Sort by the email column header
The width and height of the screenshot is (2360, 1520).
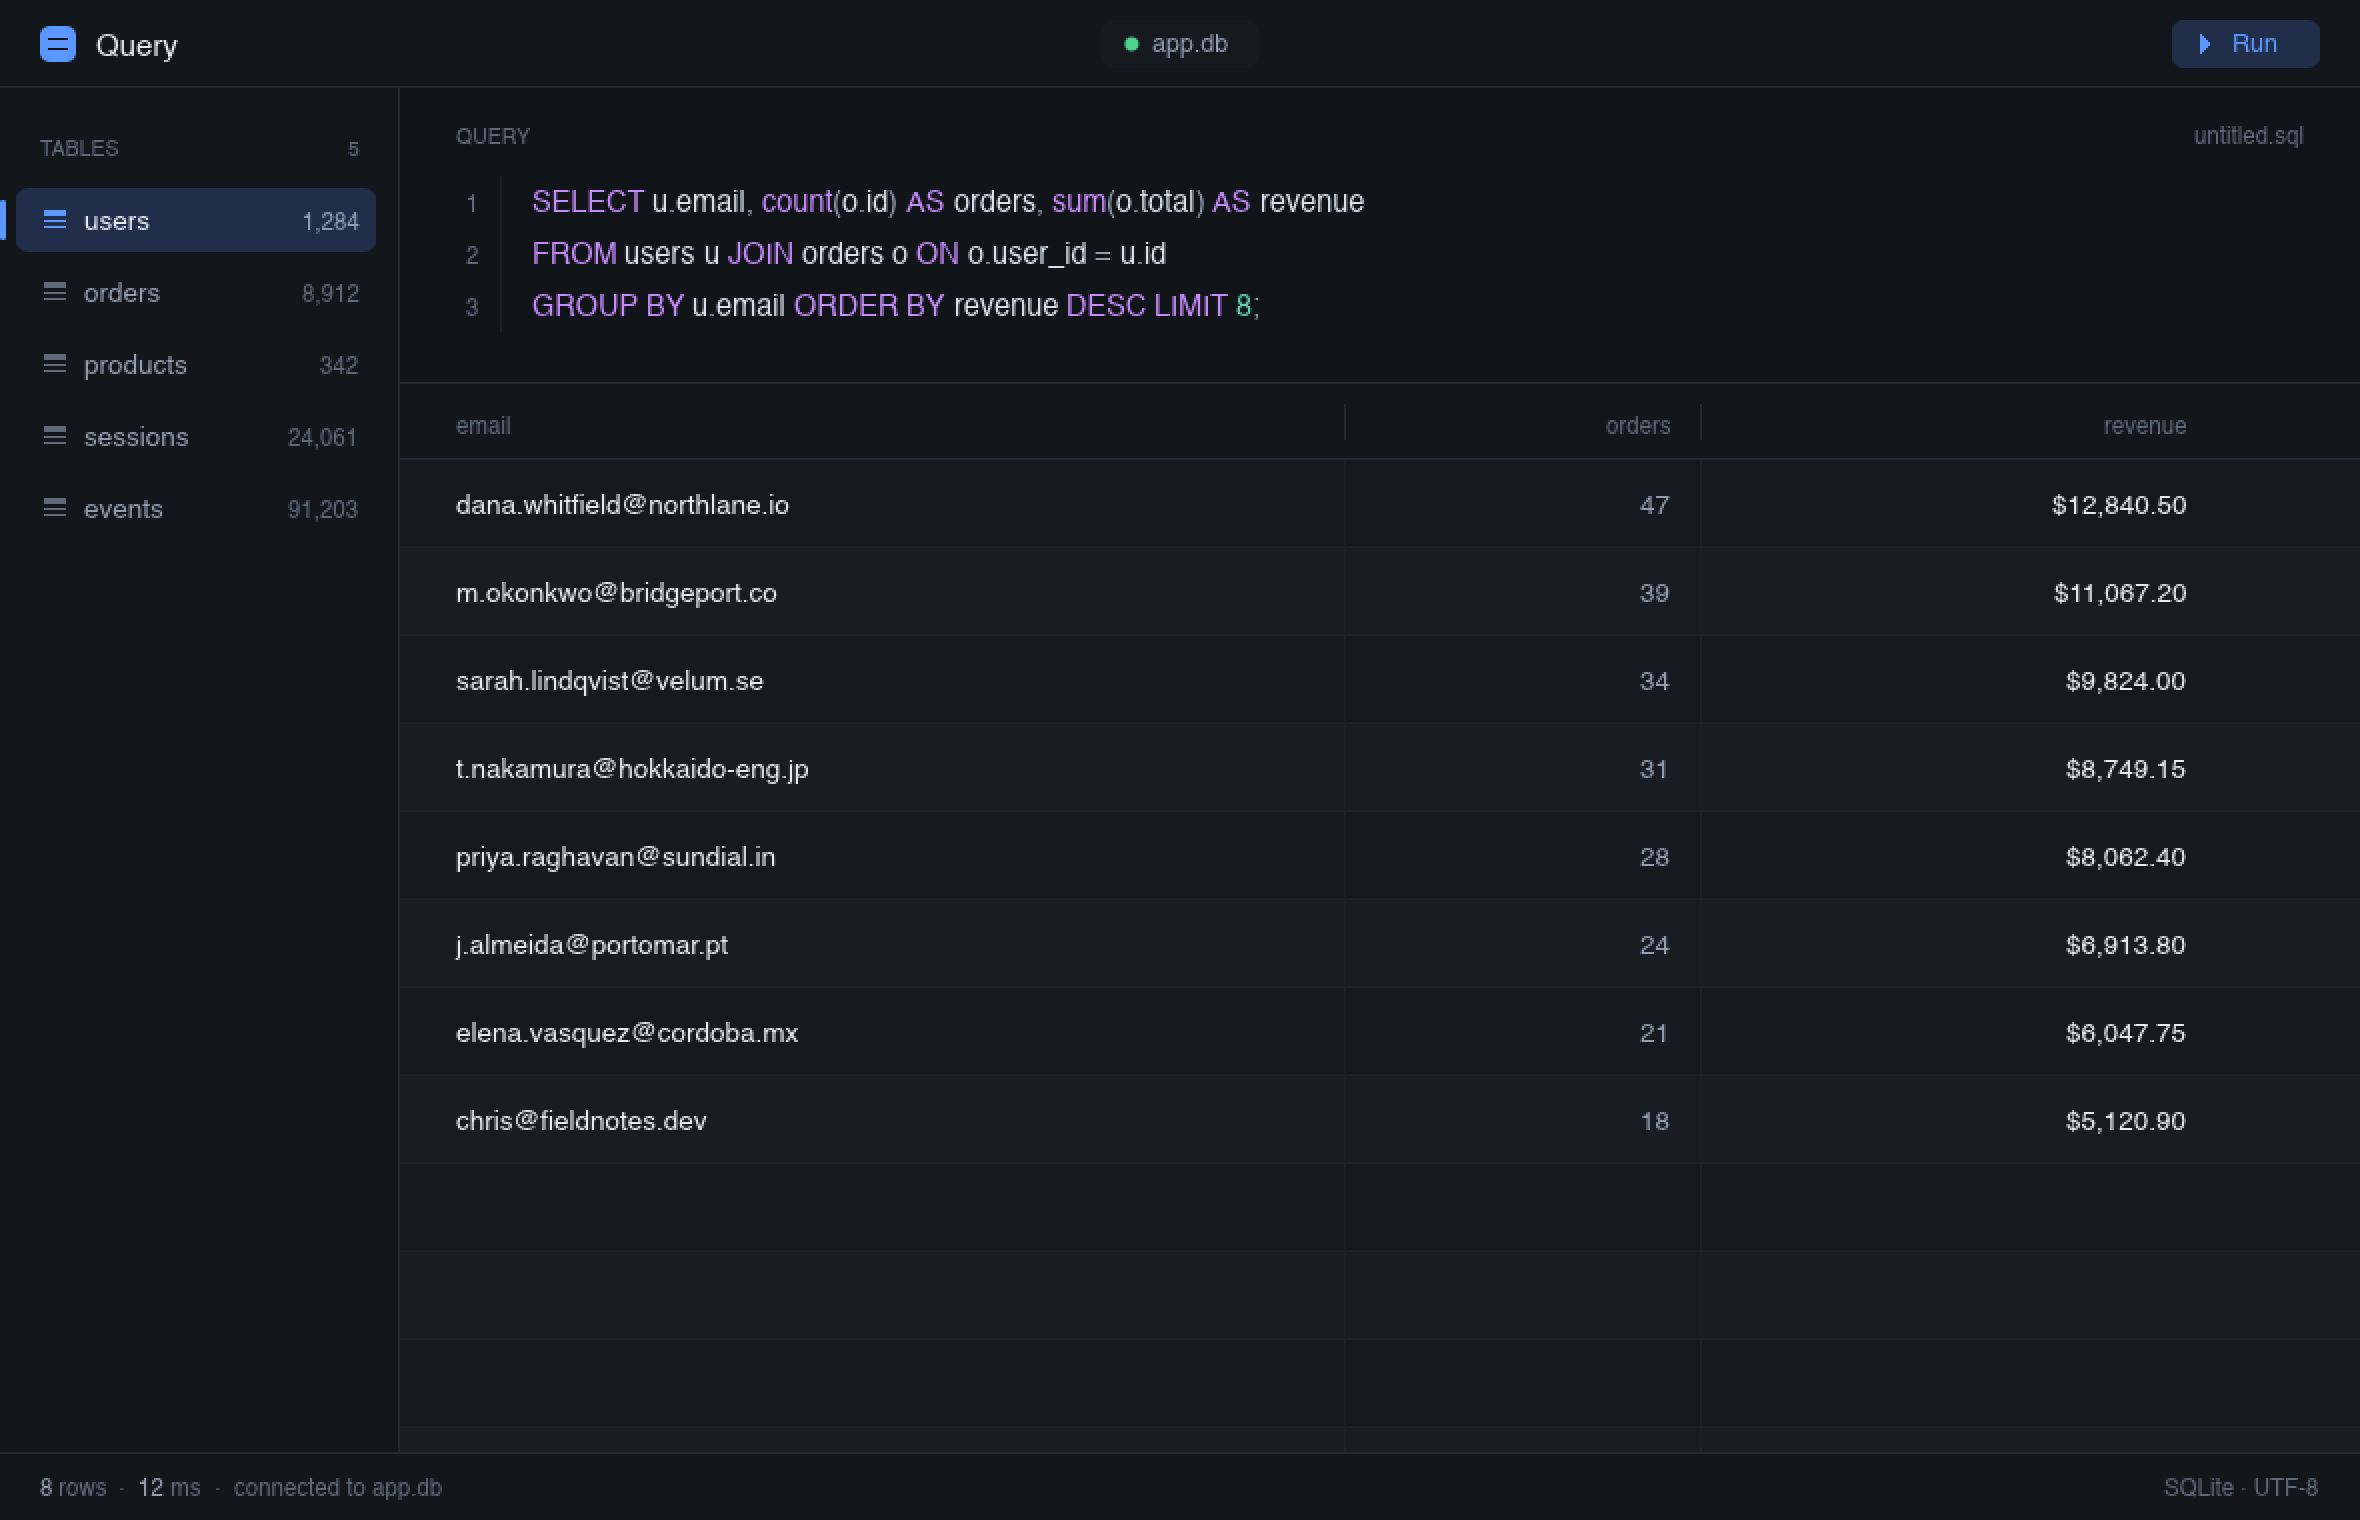(x=483, y=426)
